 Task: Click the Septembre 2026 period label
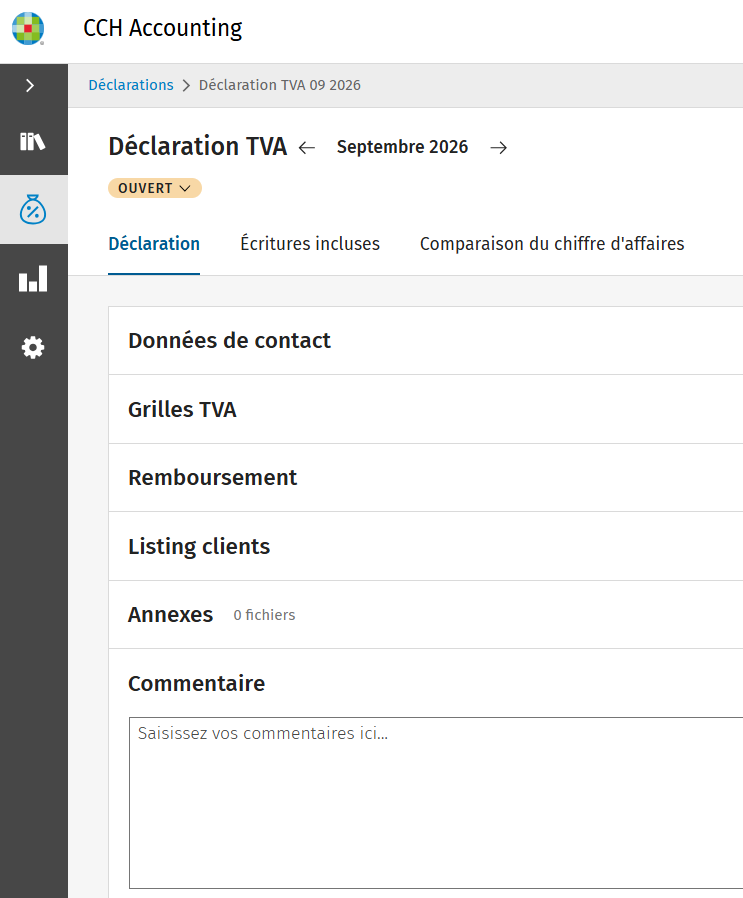point(402,147)
